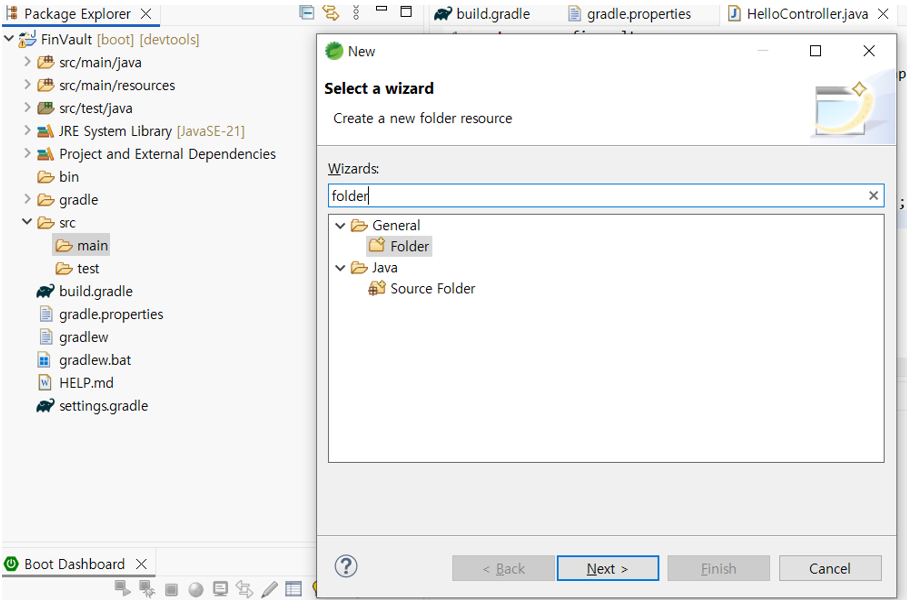907x600 pixels.
Task: Click the gradlew.bat file icon
Action: point(45,360)
